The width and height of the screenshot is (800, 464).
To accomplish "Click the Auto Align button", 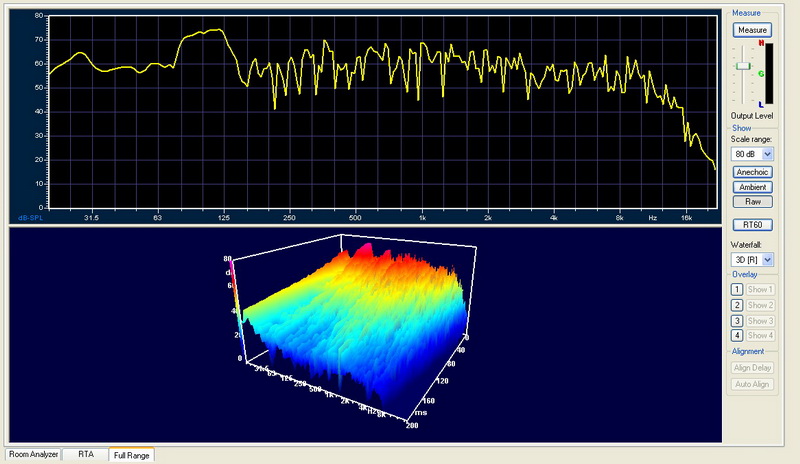I will (x=752, y=384).
